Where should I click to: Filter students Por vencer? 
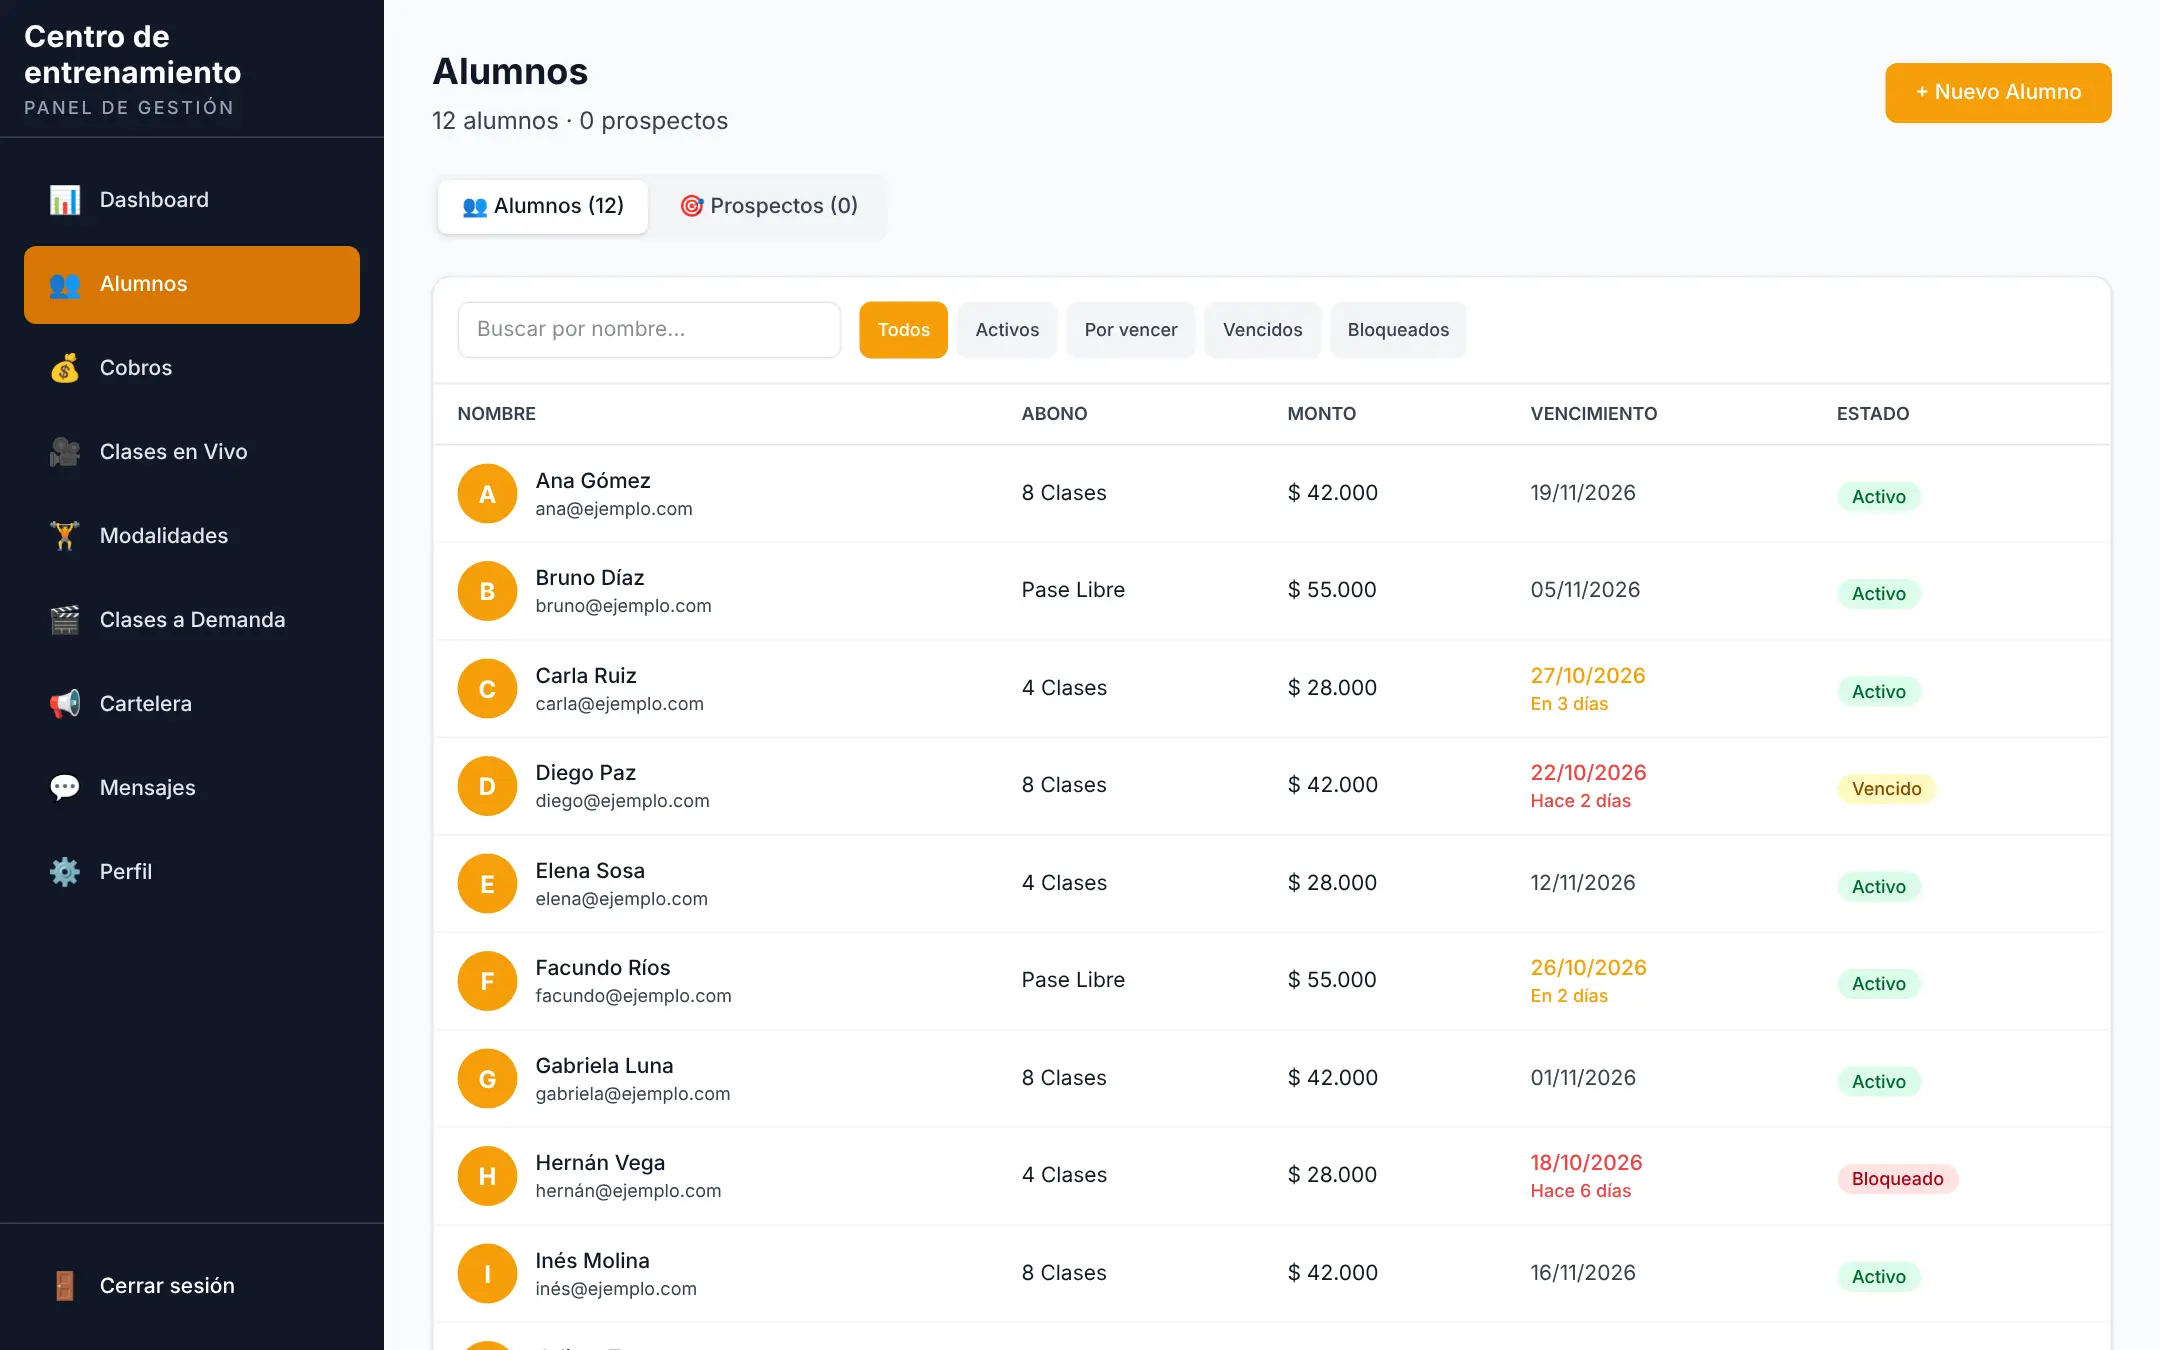click(1131, 330)
